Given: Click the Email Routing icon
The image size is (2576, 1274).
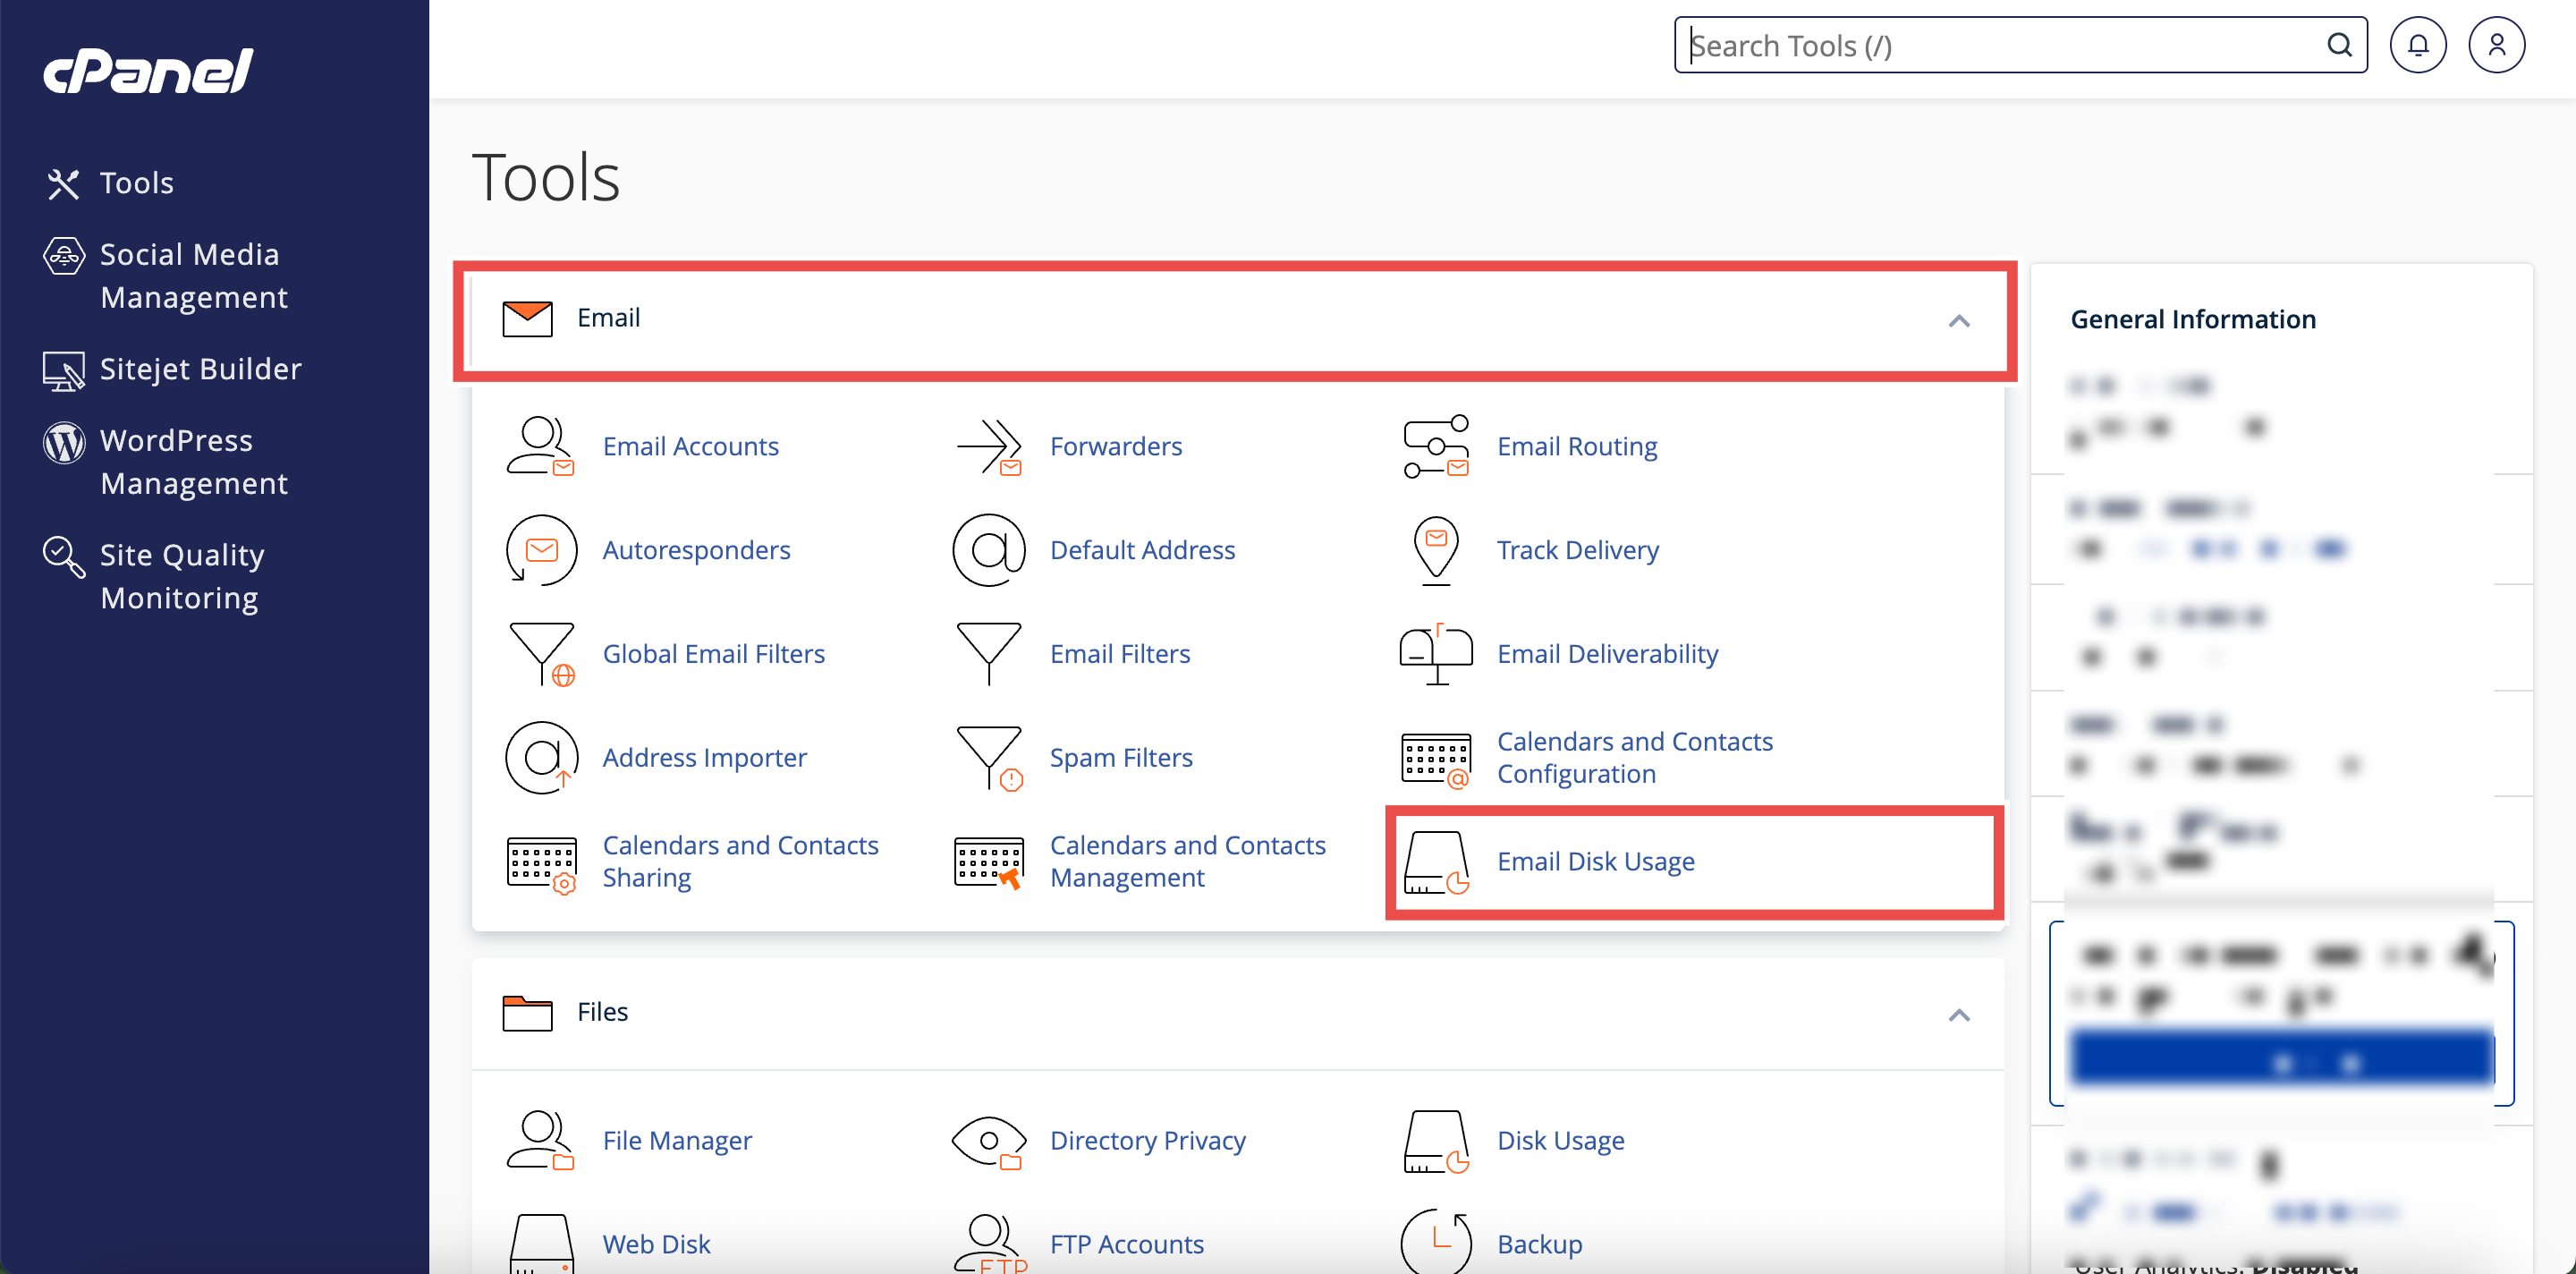Looking at the screenshot, I should click(1435, 446).
